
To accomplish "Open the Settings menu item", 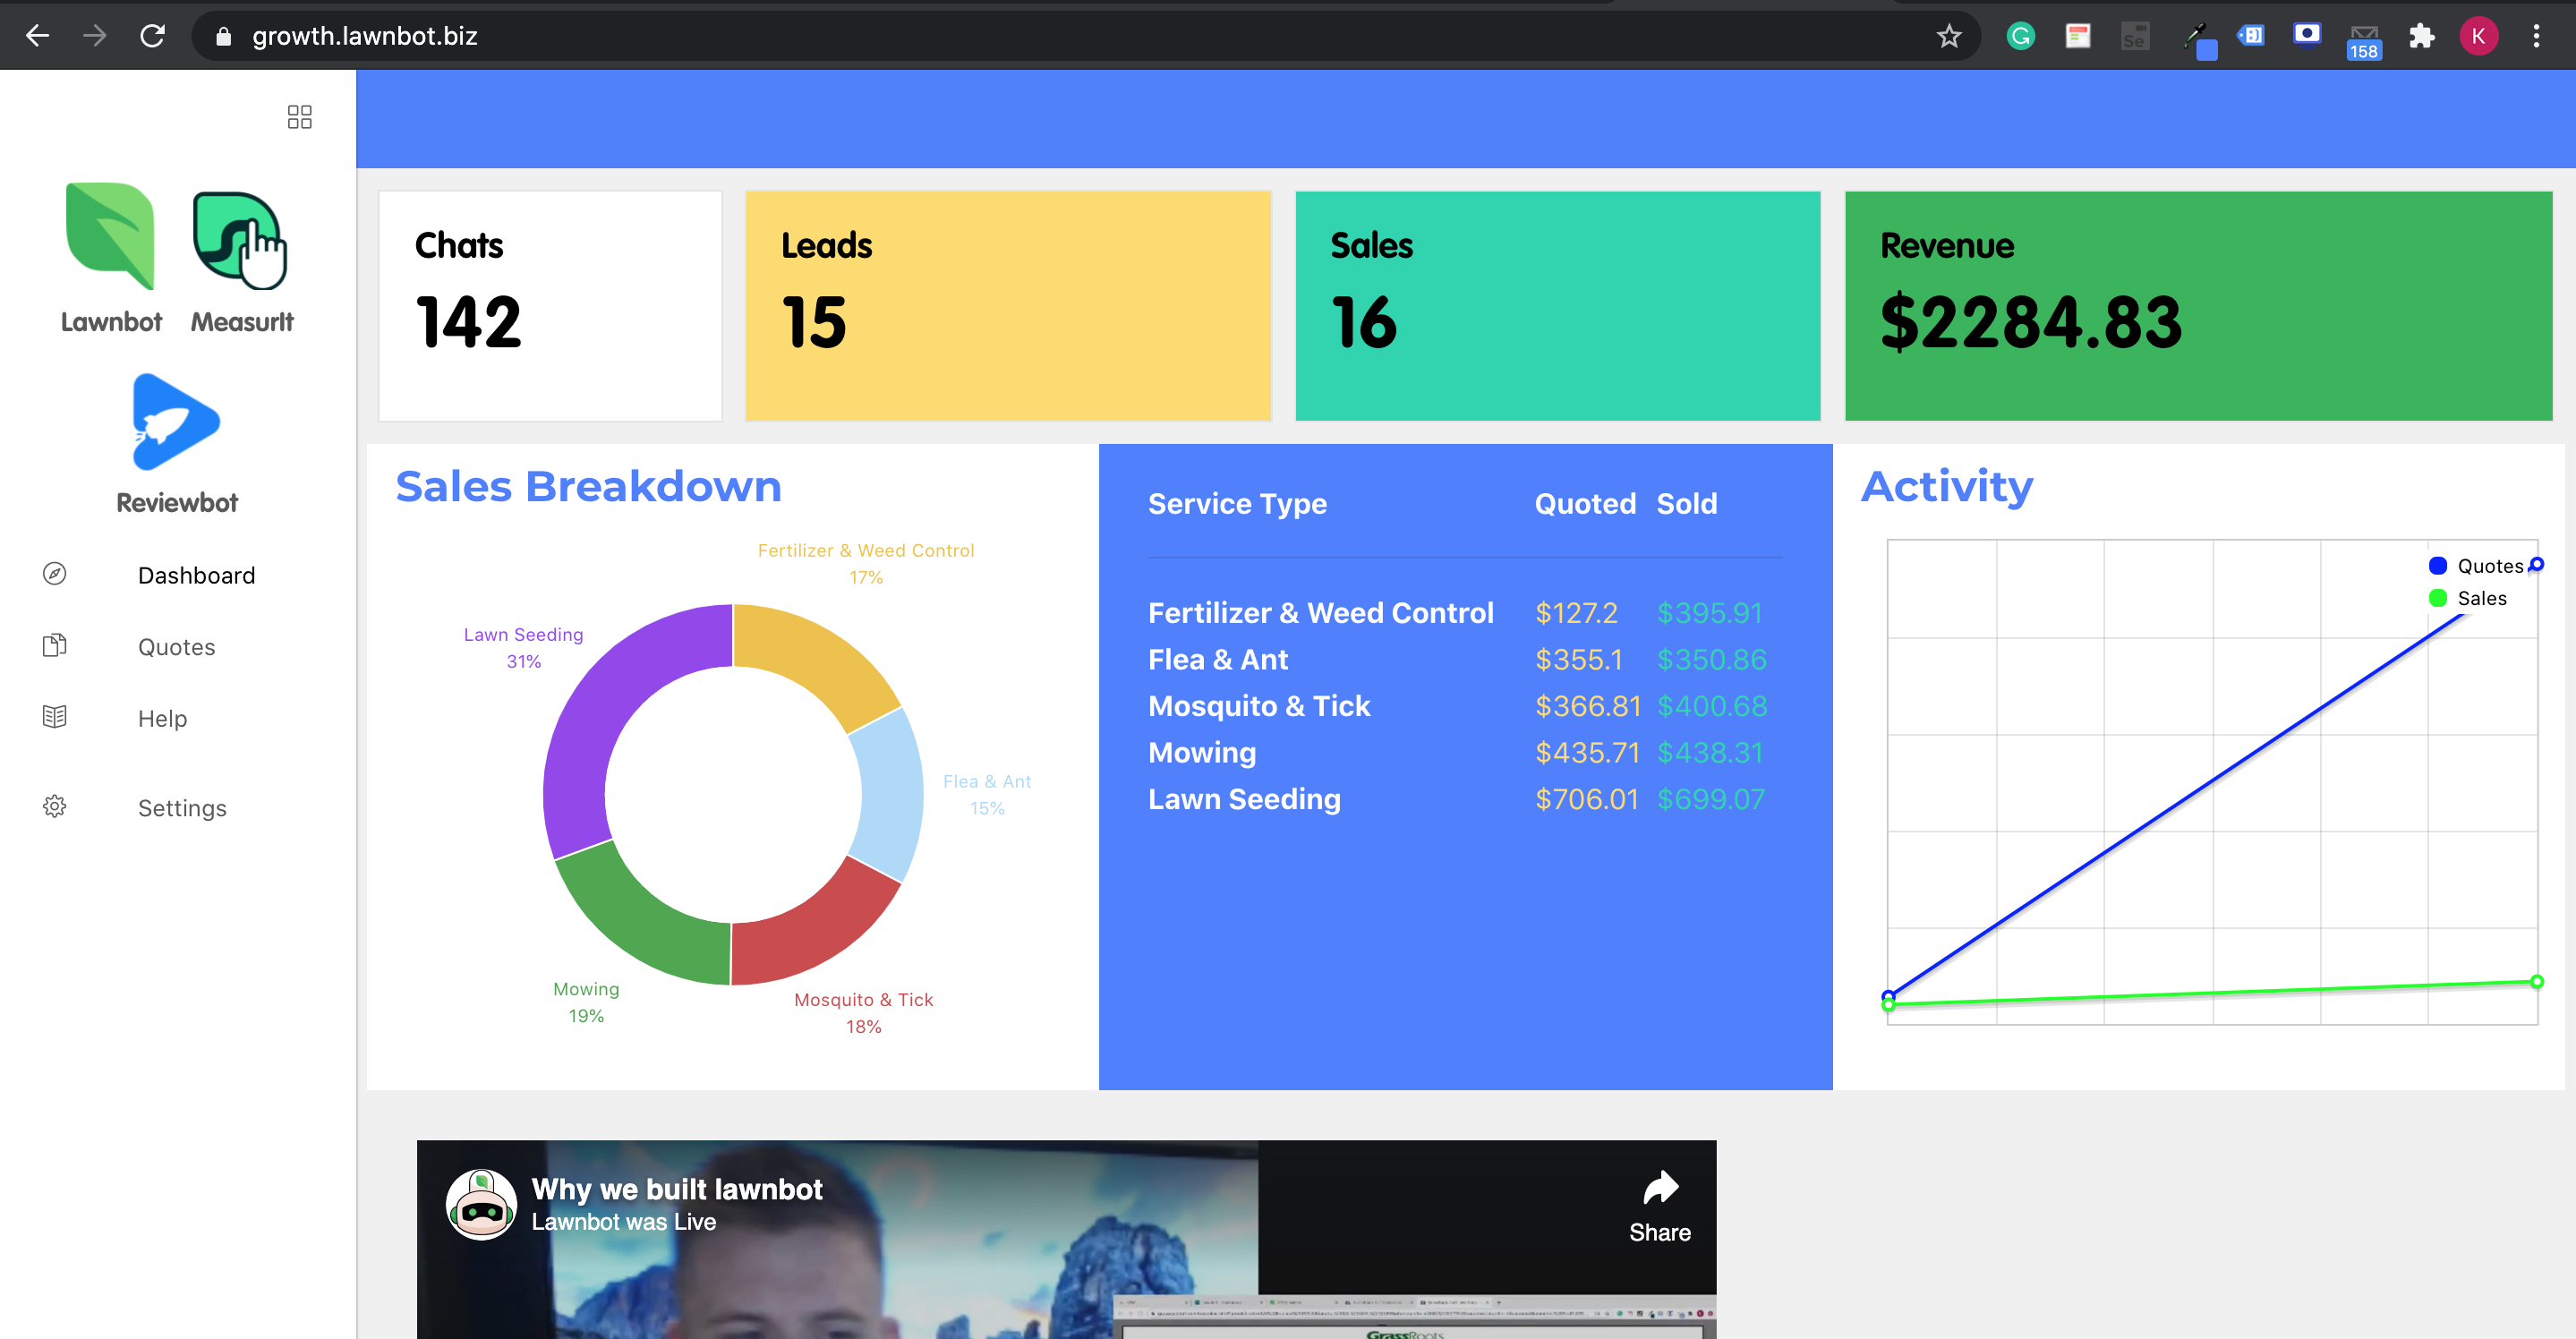I will coord(182,808).
